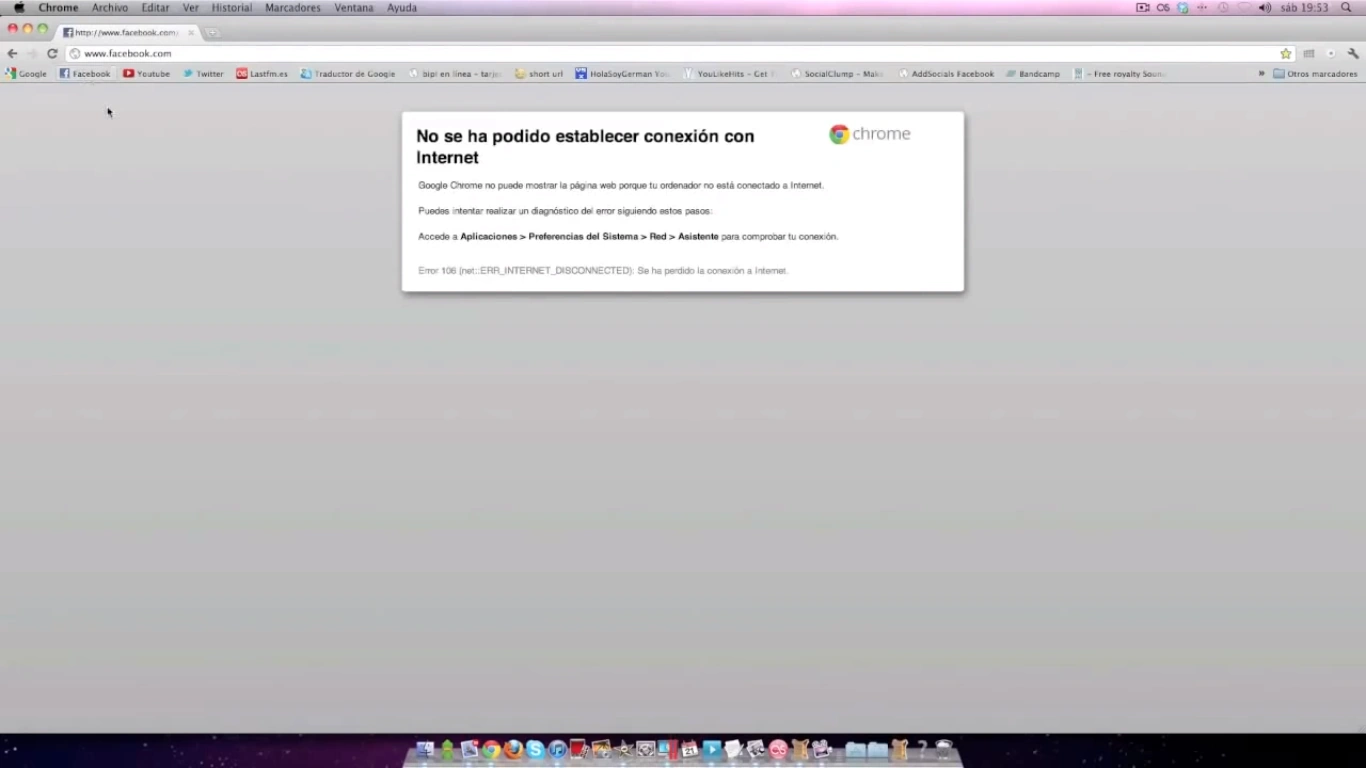
Task: Click the heading 'No se ha podido establecer conexión con Internet'
Action: point(585,146)
